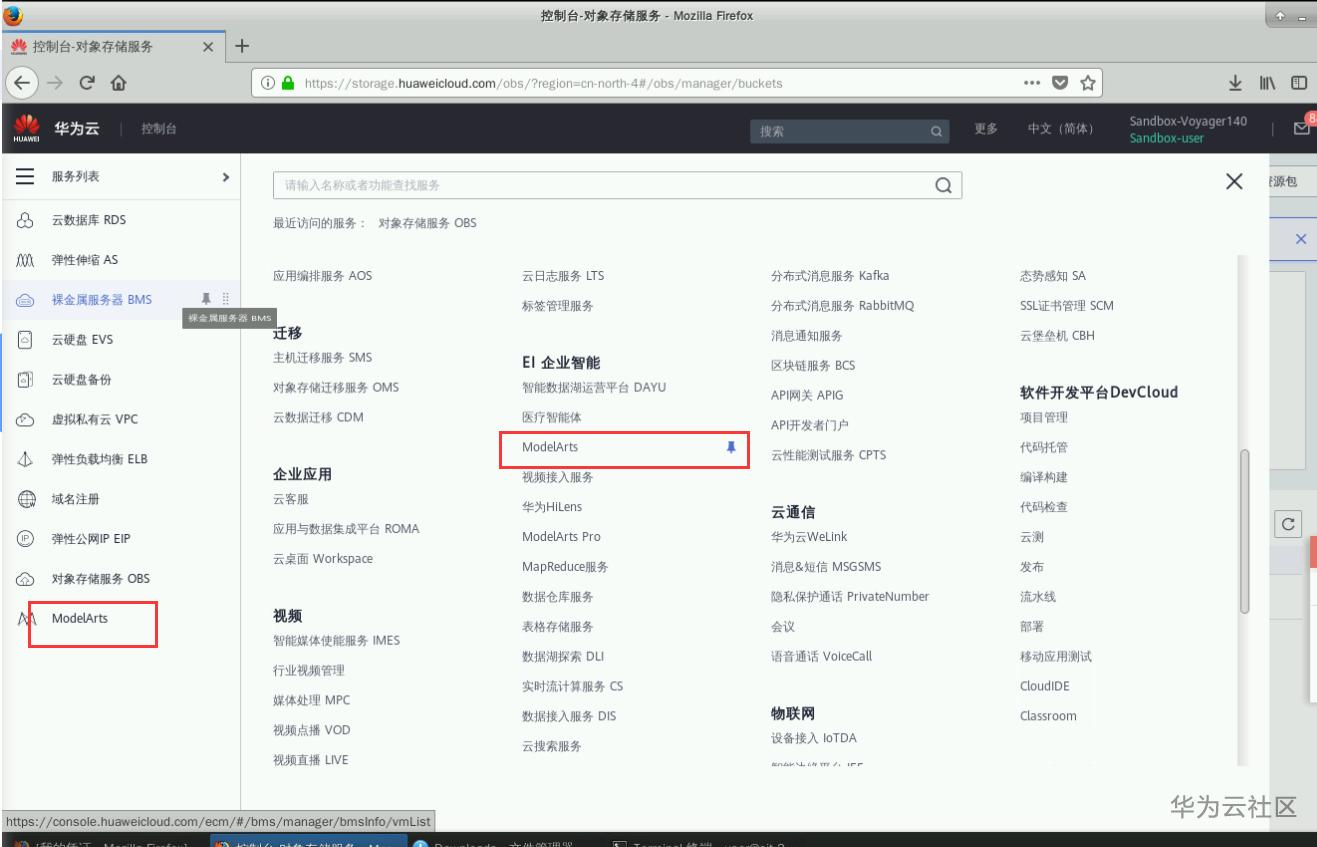Screen dimensions: 1317x847
Task: Open 裸金属服务器 BMS in sidebar
Action: [102, 298]
